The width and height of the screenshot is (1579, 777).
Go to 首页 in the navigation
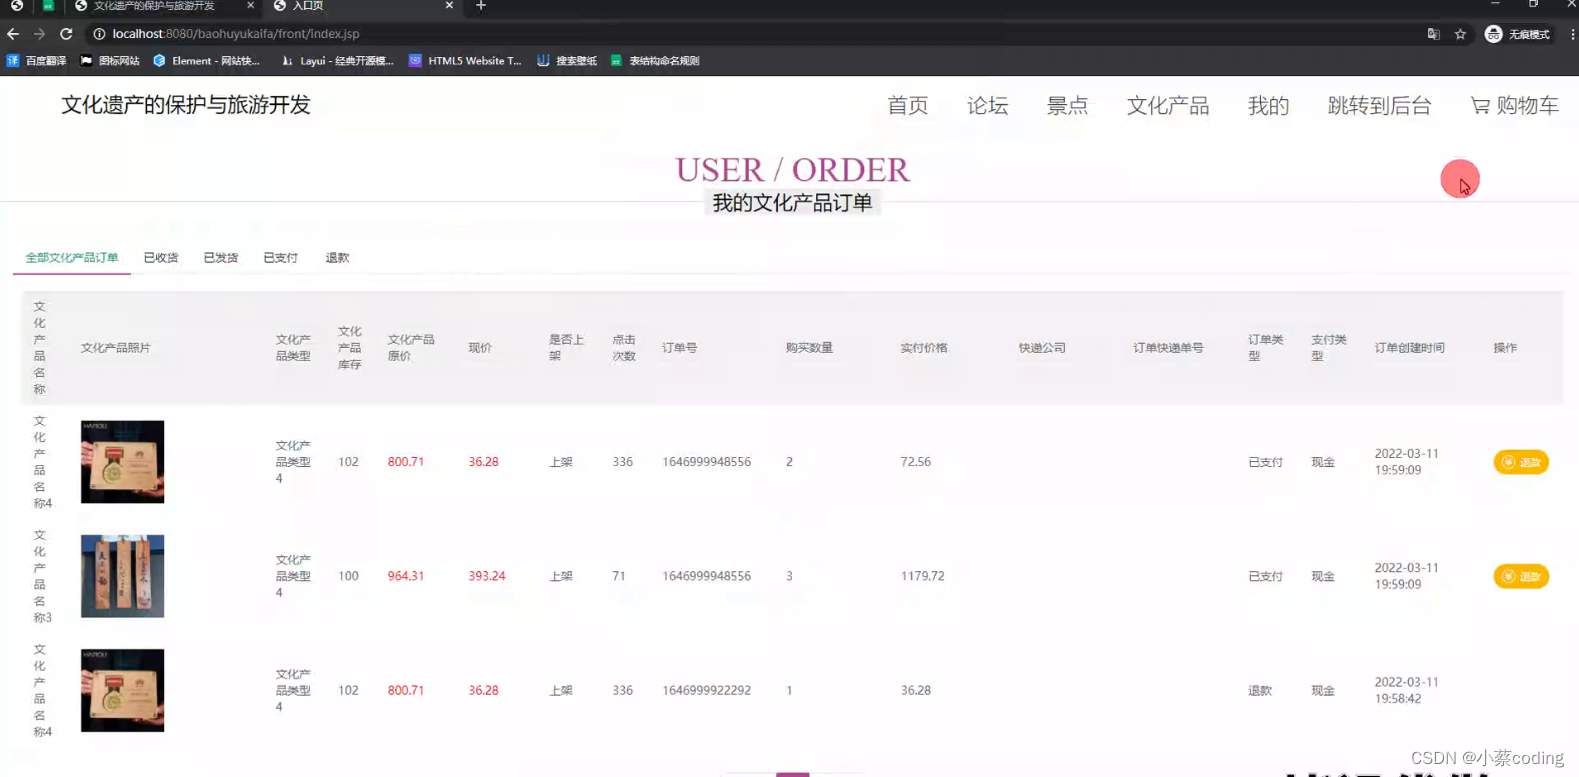pyautogui.click(x=908, y=106)
